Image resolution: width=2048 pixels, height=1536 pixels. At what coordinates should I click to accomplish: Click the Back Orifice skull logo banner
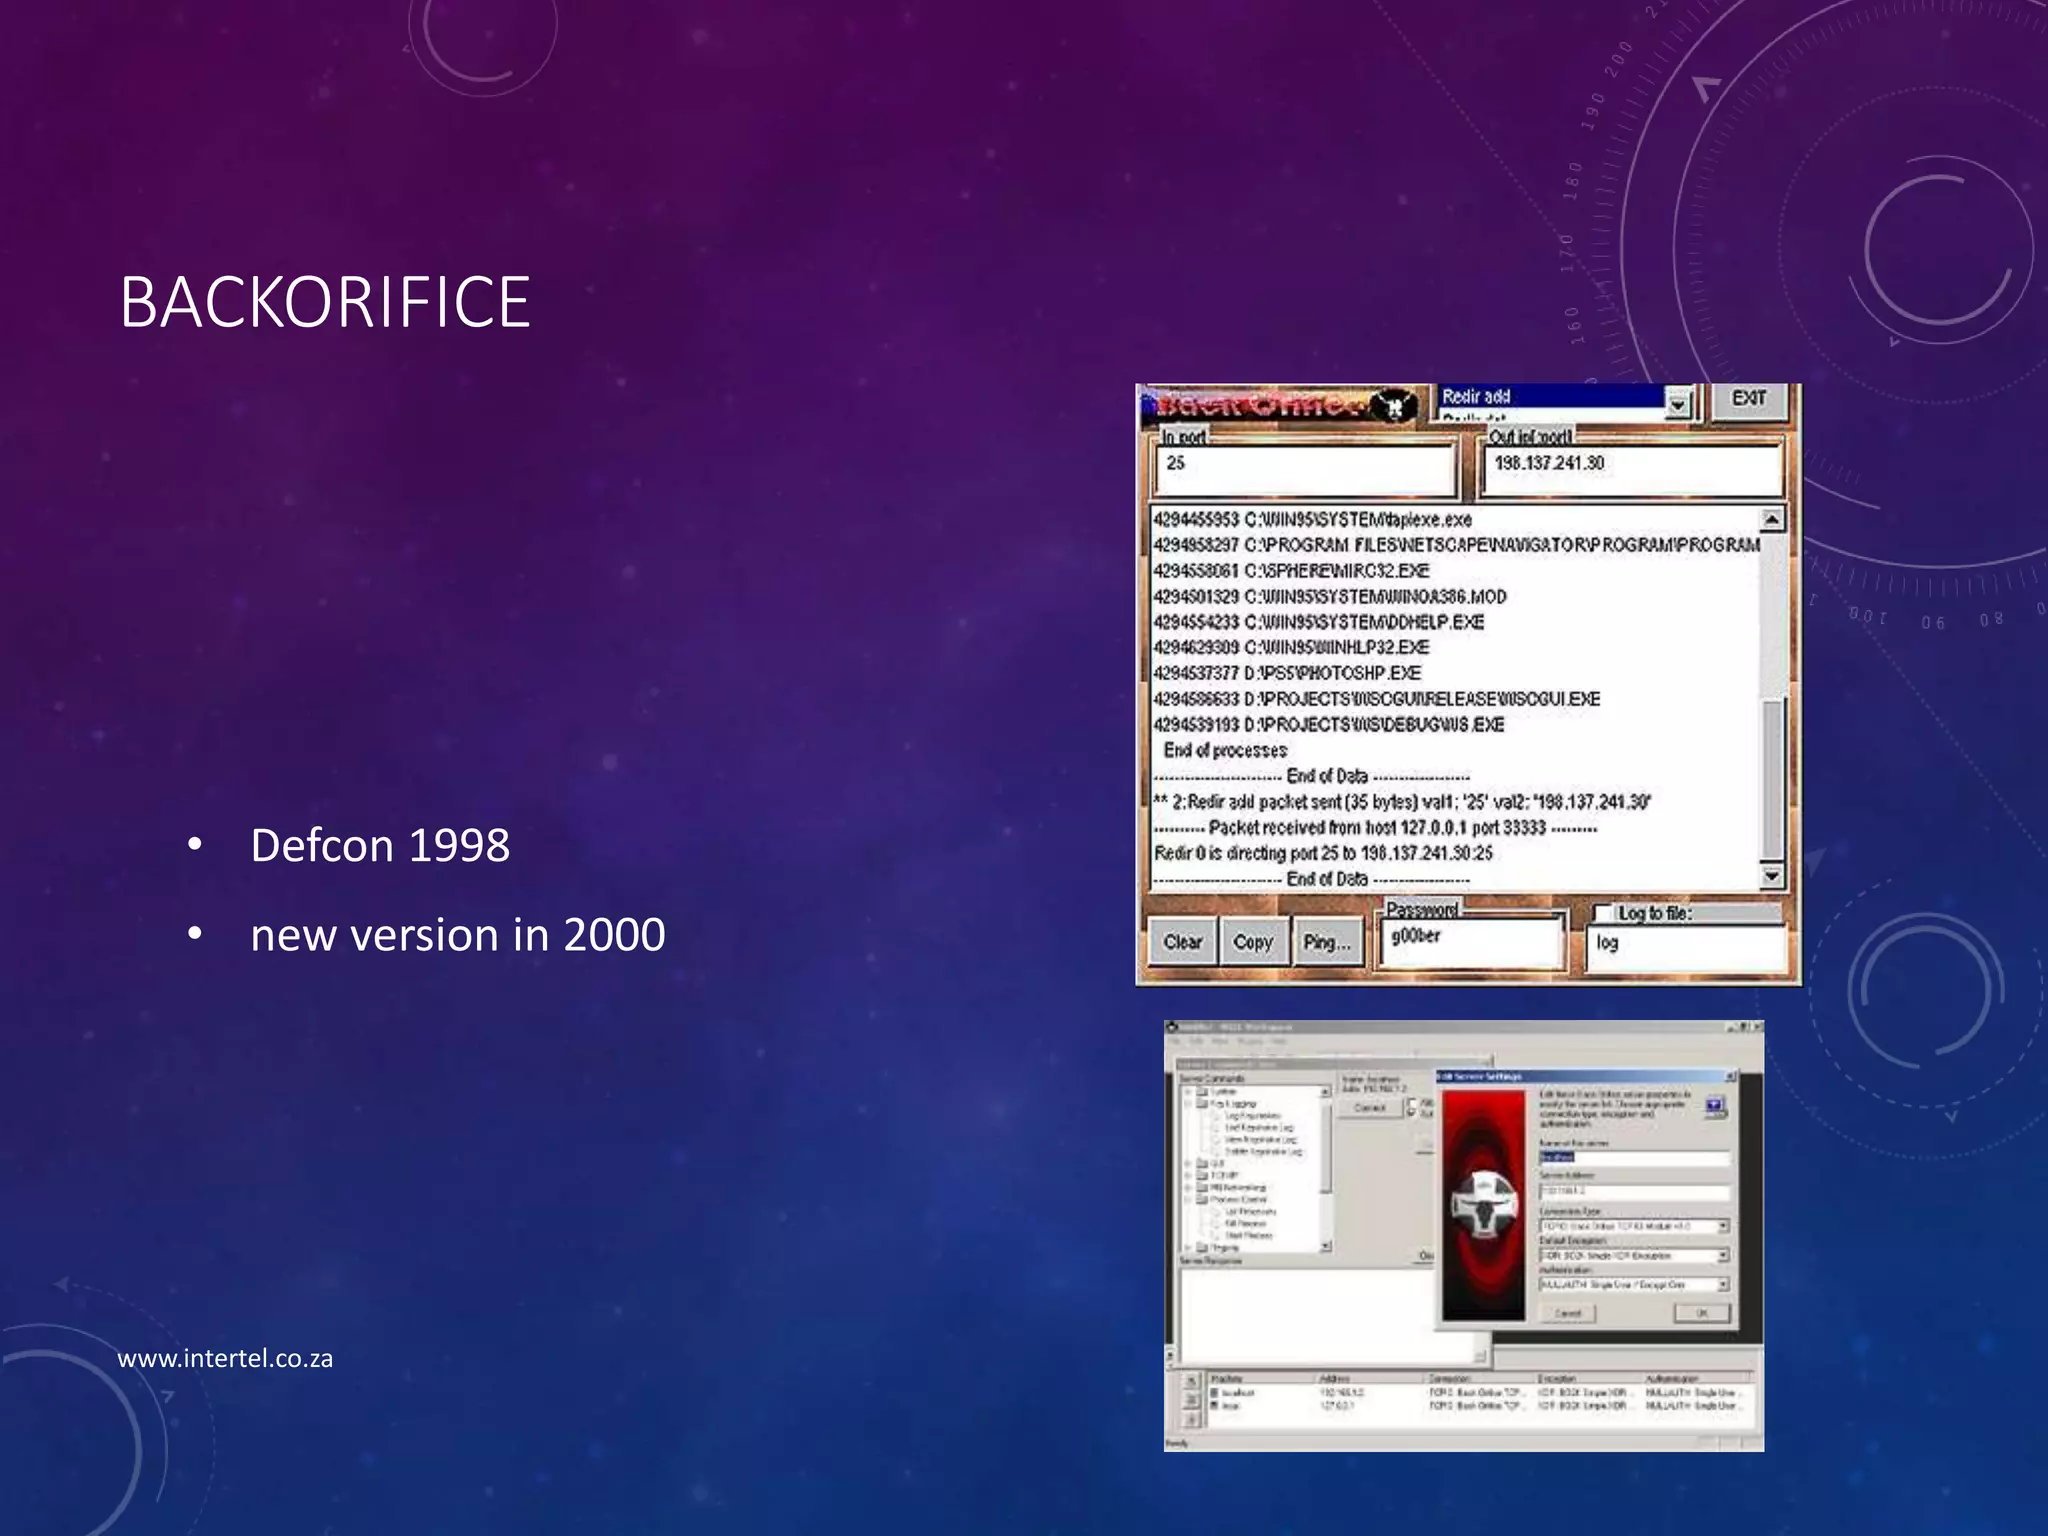1279,405
